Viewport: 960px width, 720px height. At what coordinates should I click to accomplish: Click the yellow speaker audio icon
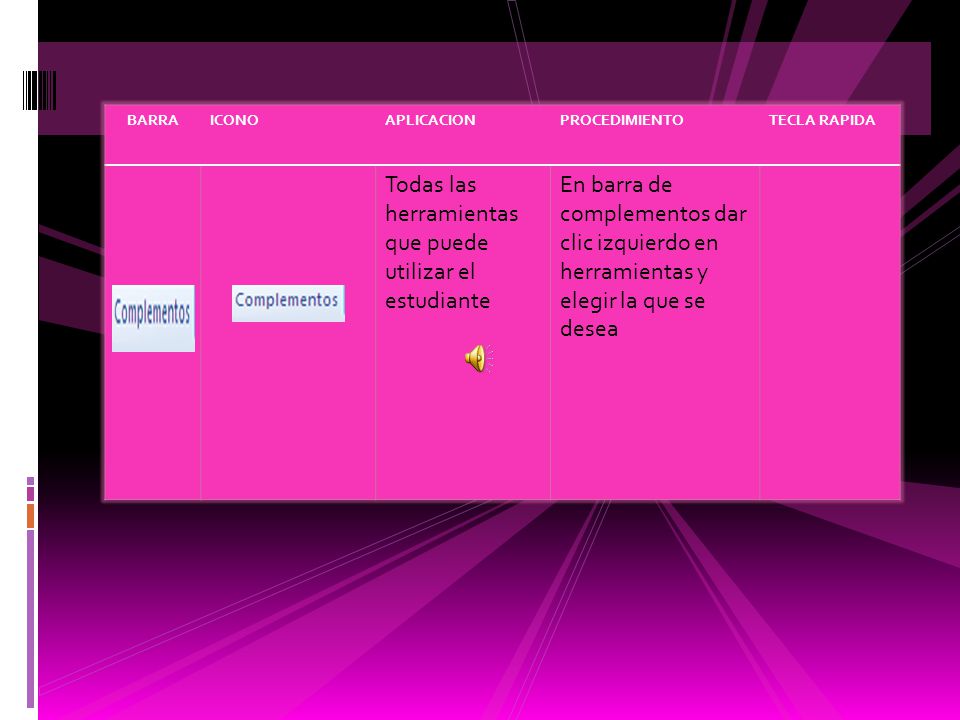point(479,358)
